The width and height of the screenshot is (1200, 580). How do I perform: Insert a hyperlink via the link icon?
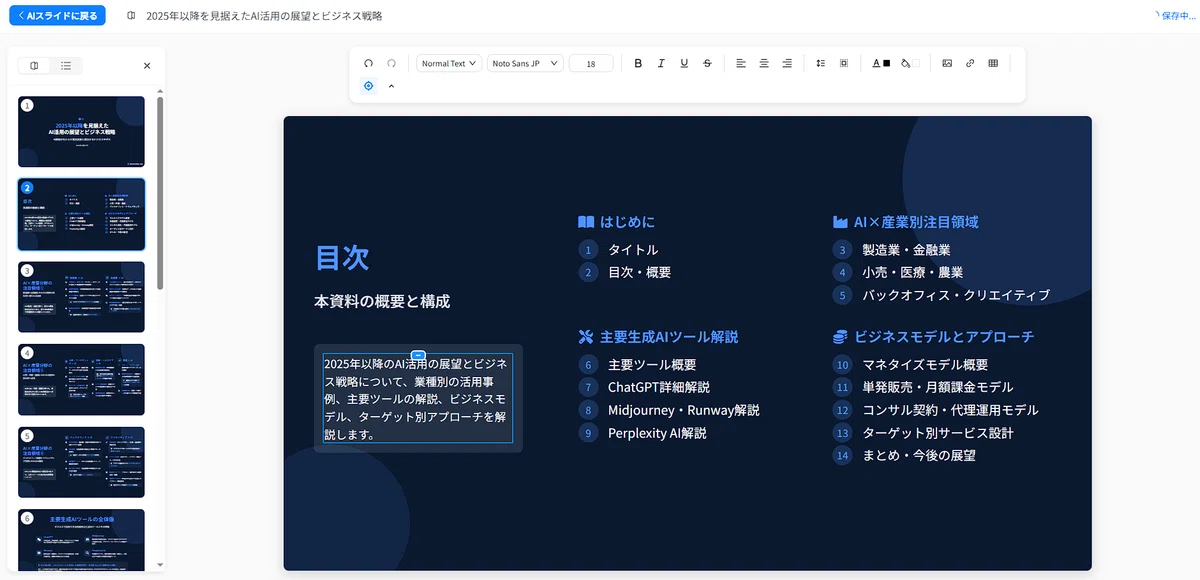(x=970, y=63)
